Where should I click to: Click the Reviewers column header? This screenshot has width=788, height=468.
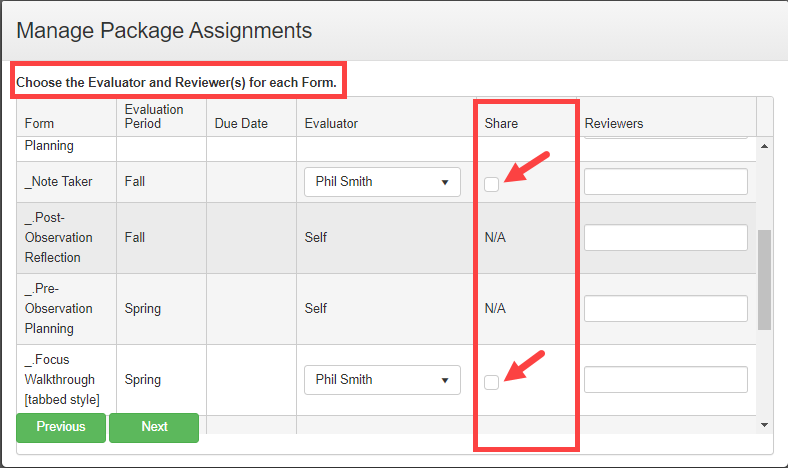614,124
